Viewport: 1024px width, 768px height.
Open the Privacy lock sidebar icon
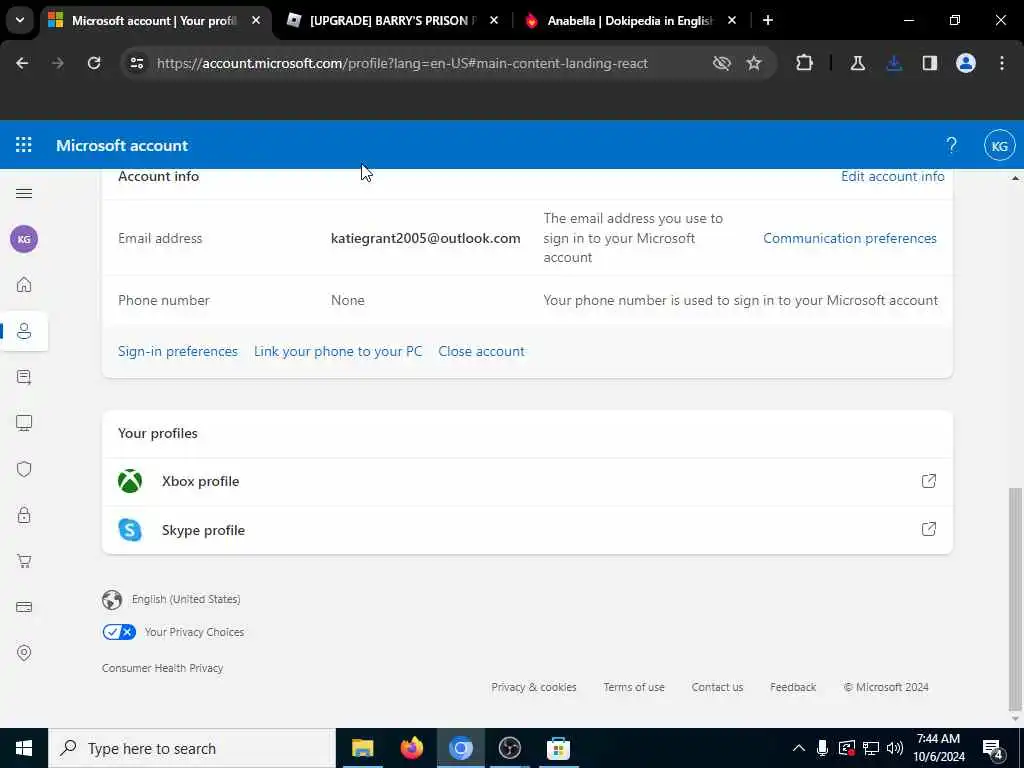[24, 515]
